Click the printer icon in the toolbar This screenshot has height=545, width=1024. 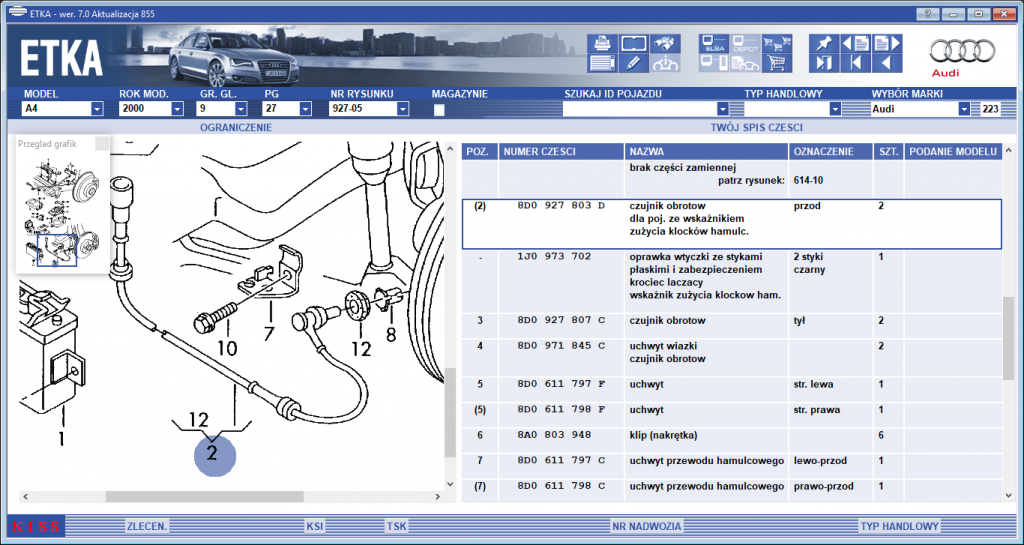coord(602,44)
